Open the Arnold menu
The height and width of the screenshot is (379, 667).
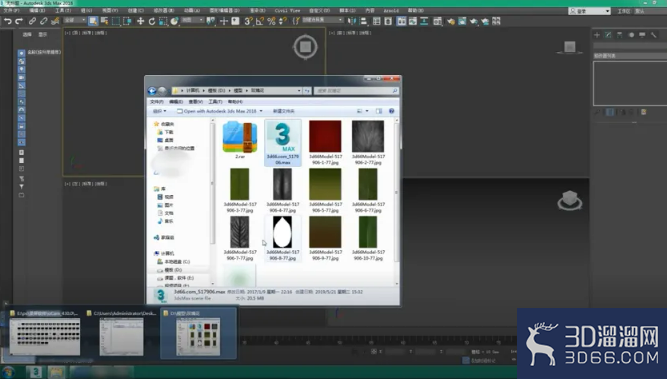(391, 11)
